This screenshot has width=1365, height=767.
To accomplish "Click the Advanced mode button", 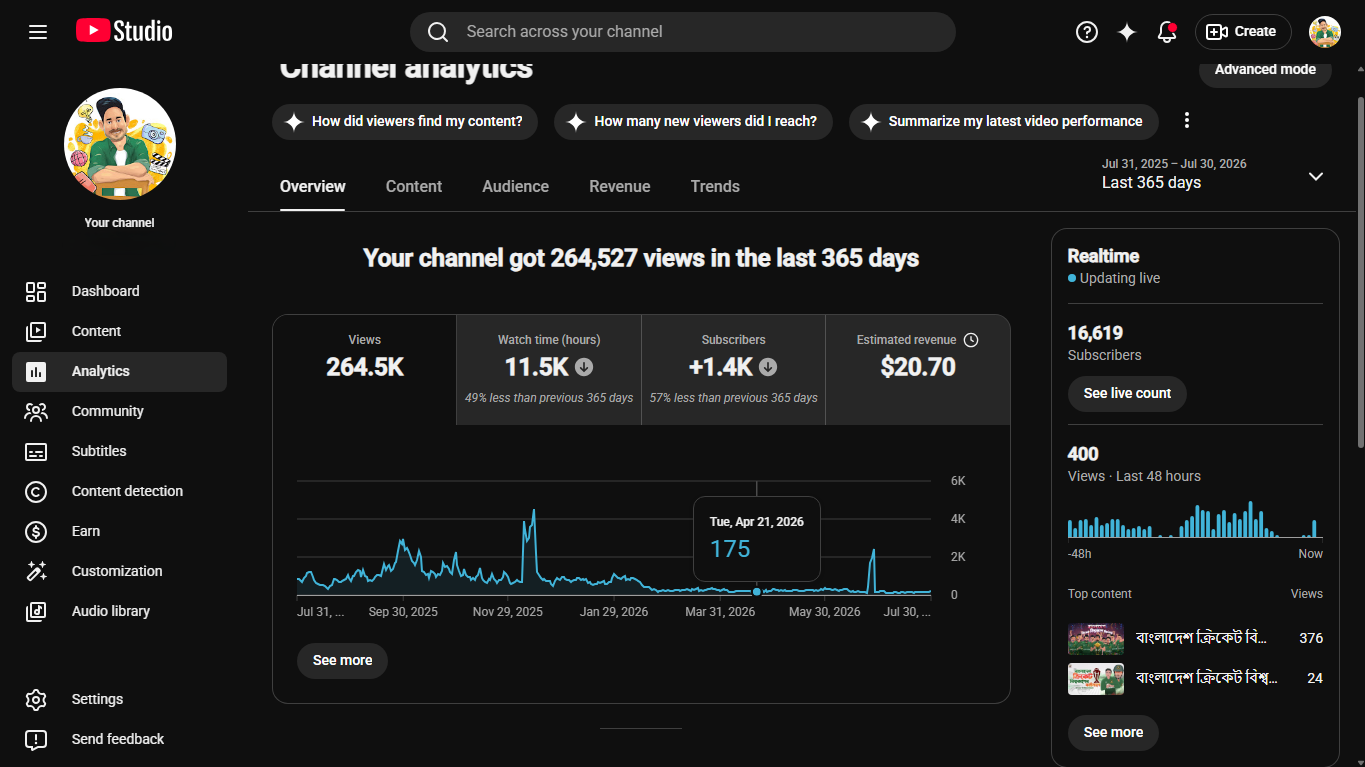I will tap(1265, 70).
